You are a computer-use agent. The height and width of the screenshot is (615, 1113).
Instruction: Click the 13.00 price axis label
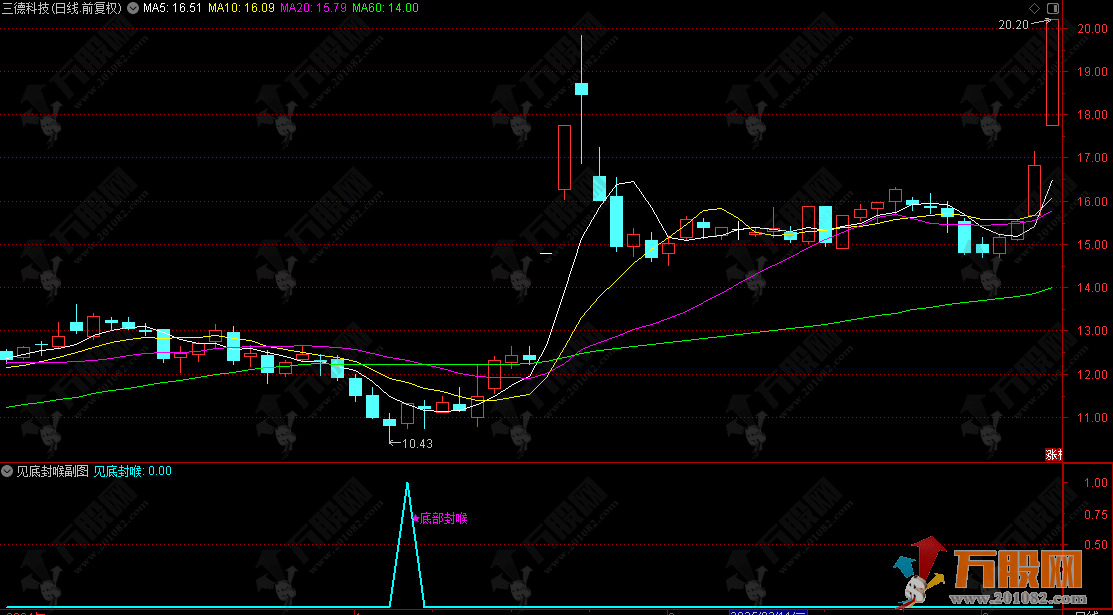pos(1091,331)
